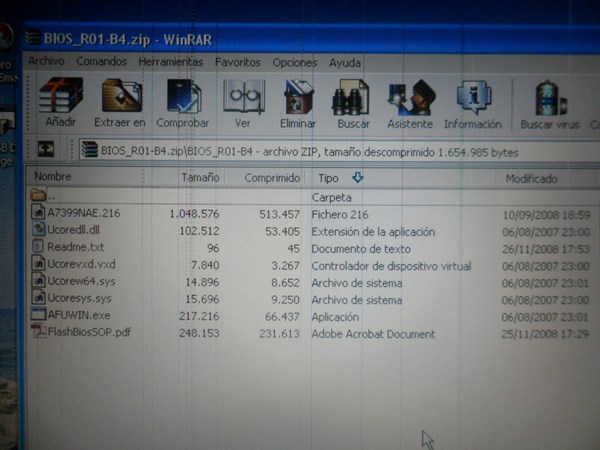
Task: Click the AFUWIN.exe file name
Action: (x=79, y=315)
